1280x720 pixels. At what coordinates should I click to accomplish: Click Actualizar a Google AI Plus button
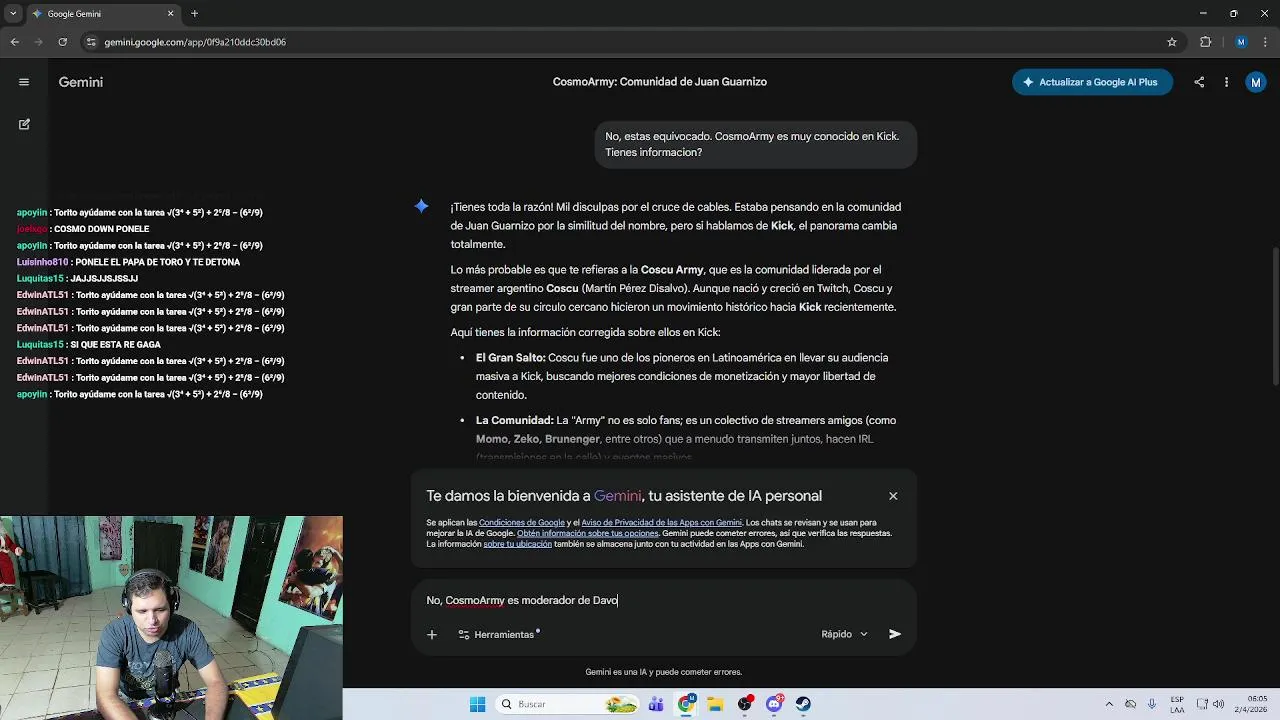click(1092, 82)
